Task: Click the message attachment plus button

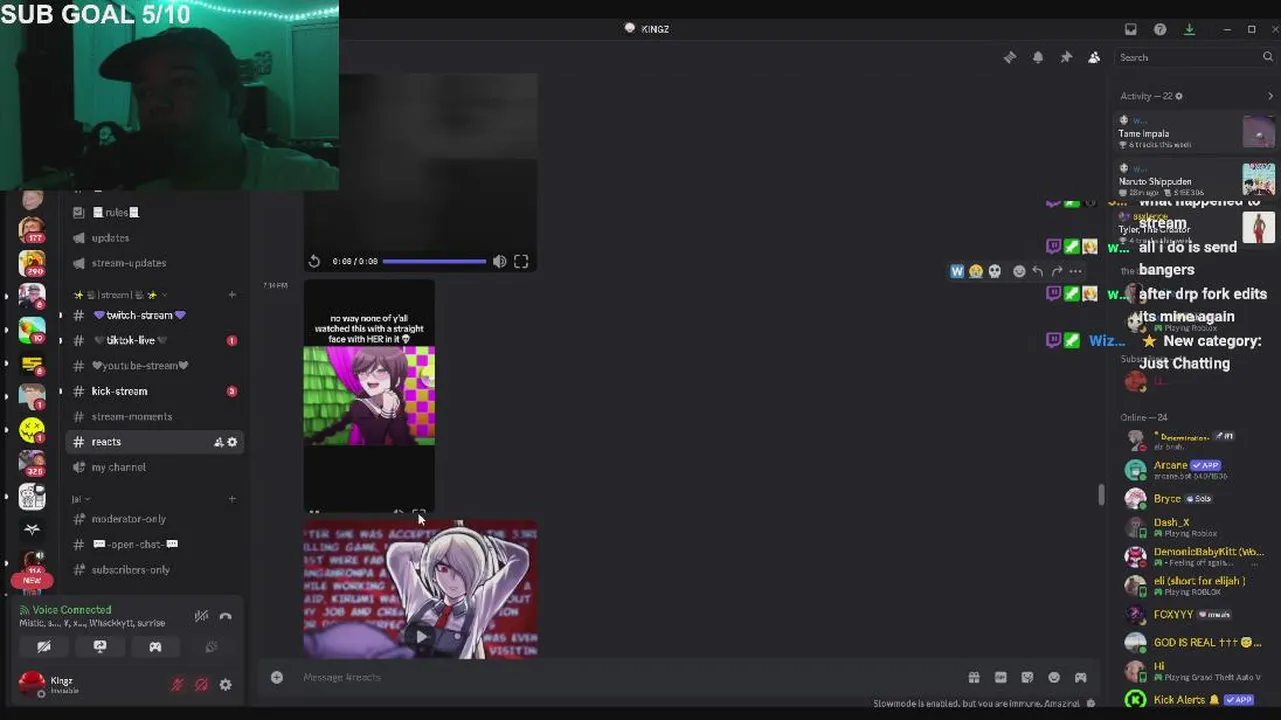Action: click(277, 677)
